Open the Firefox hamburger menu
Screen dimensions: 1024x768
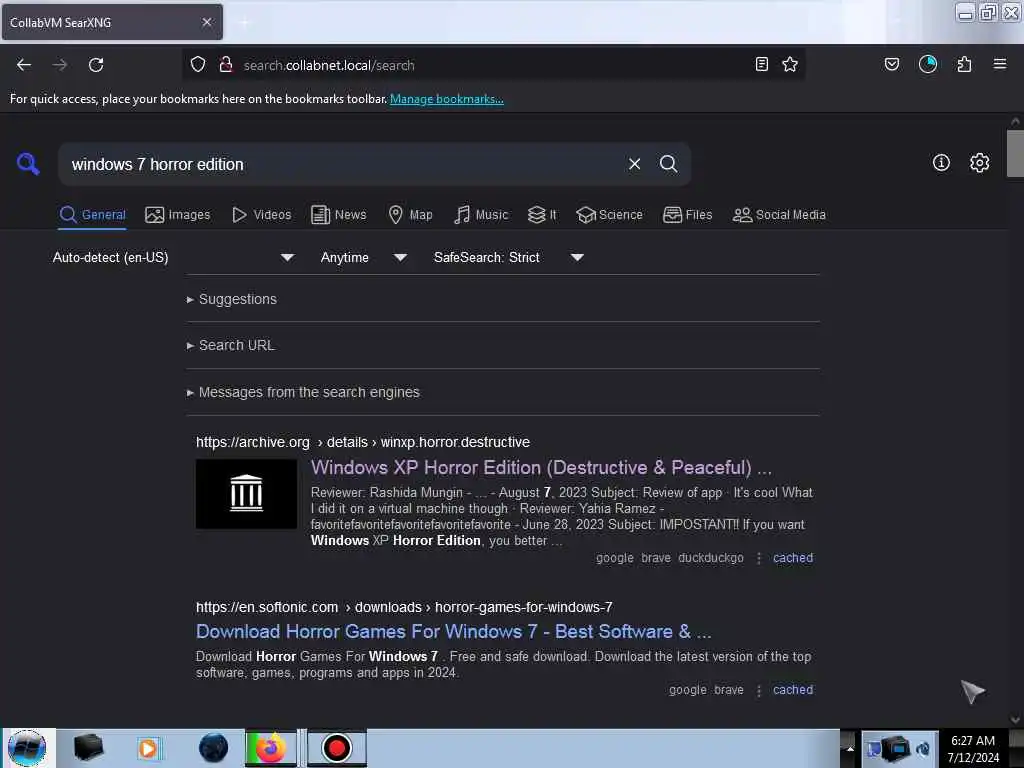(1000, 64)
